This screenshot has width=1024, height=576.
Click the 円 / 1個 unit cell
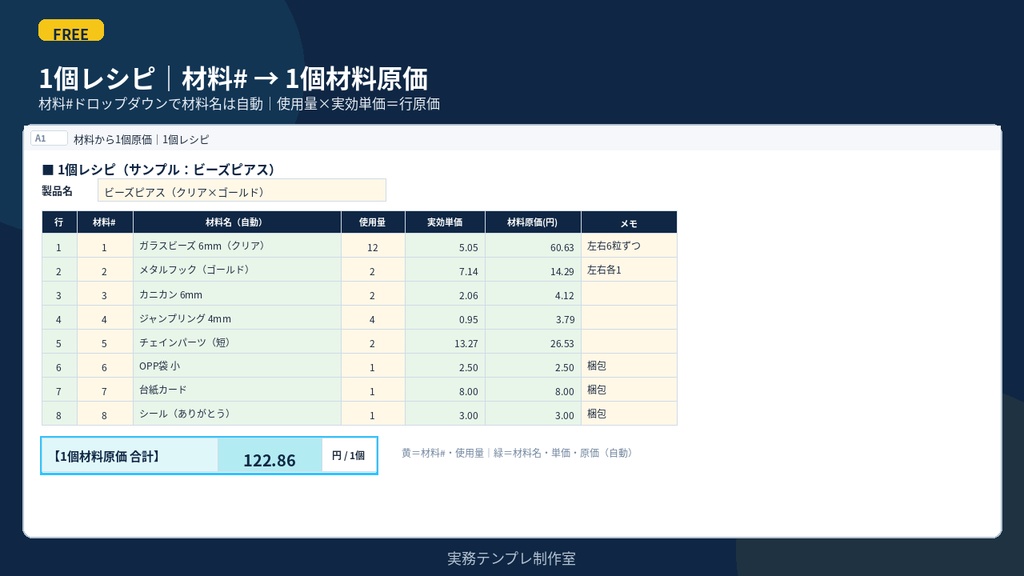(x=349, y=455)
